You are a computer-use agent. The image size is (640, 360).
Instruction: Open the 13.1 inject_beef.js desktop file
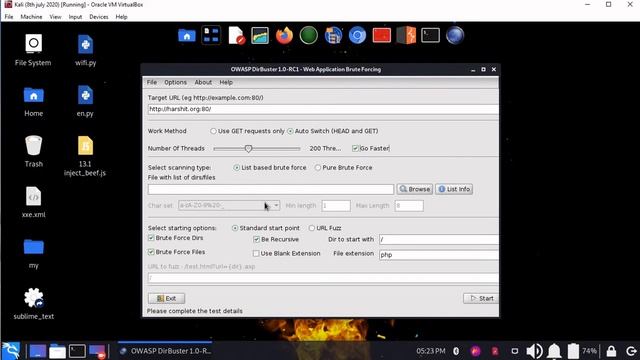coord(85,156)
